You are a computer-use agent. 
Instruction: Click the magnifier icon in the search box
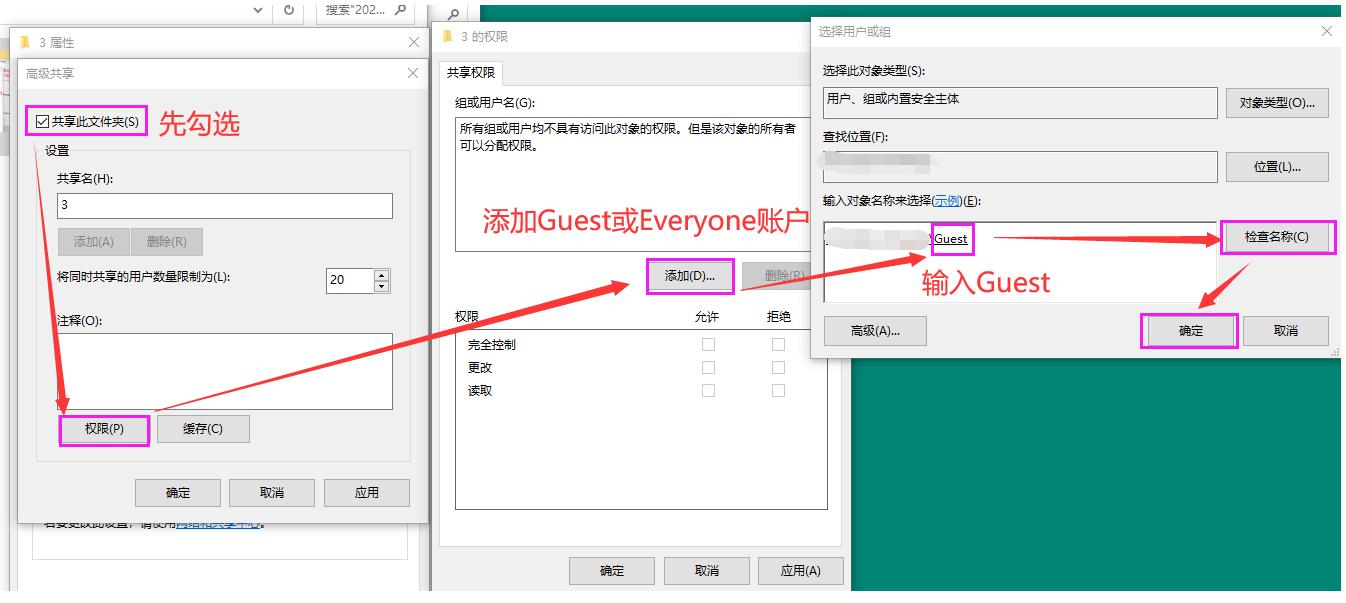point(398,11)
